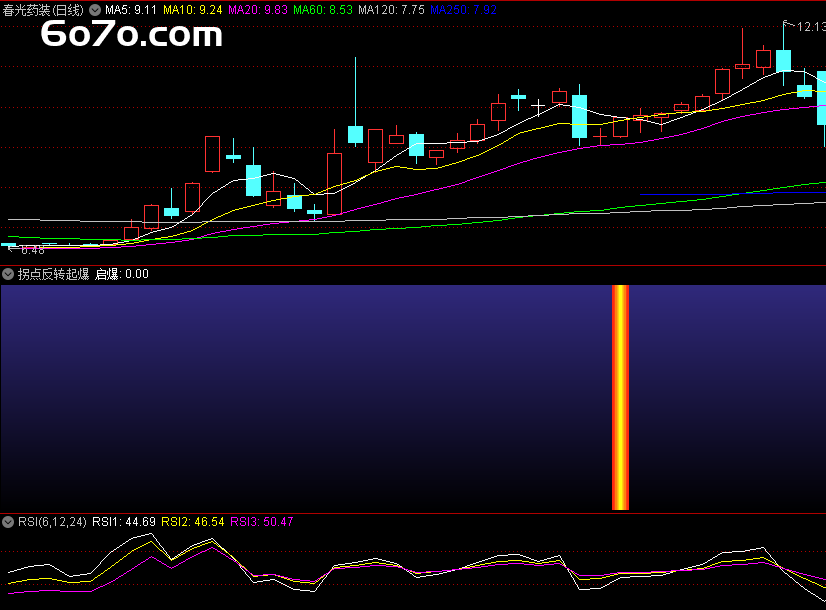Click the white crosshair doji candle

(538, 107)
